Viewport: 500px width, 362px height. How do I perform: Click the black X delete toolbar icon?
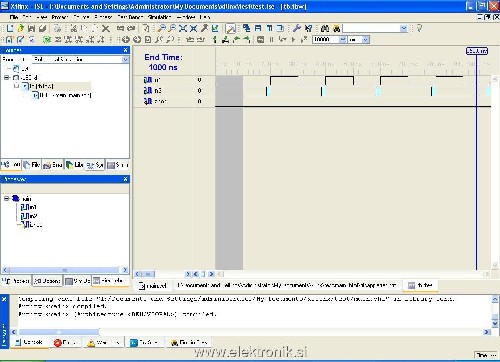point(106,29)
